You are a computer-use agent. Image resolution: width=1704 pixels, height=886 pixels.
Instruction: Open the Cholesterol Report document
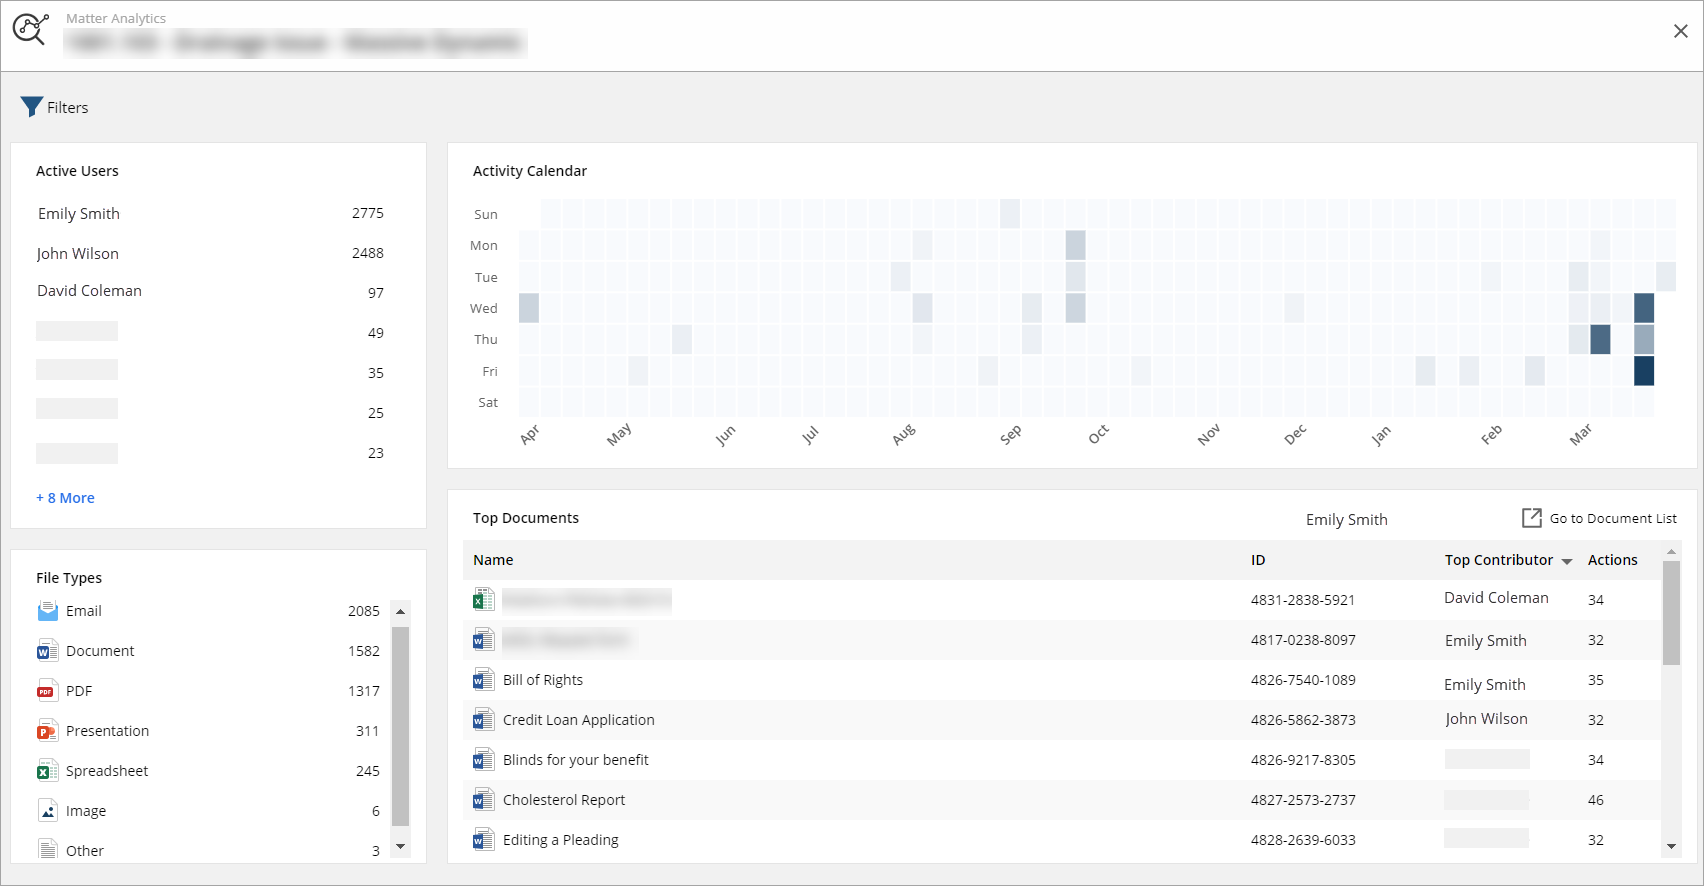pyautogui.click(x=564, y=800)
